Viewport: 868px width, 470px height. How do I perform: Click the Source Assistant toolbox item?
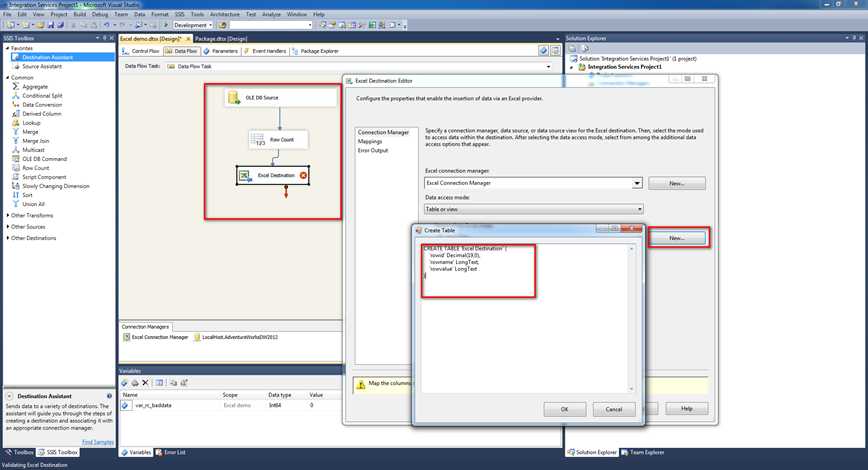click(42, 66)
